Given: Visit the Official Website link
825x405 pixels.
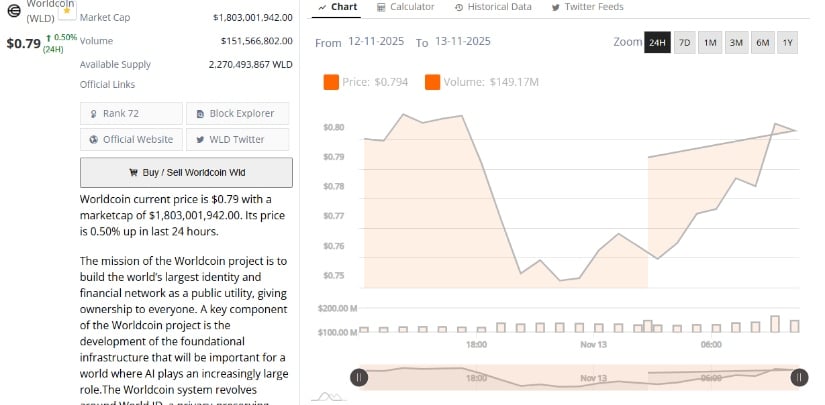Looking at the screenshot, I should pyautogui.click(x=131, y=140).
